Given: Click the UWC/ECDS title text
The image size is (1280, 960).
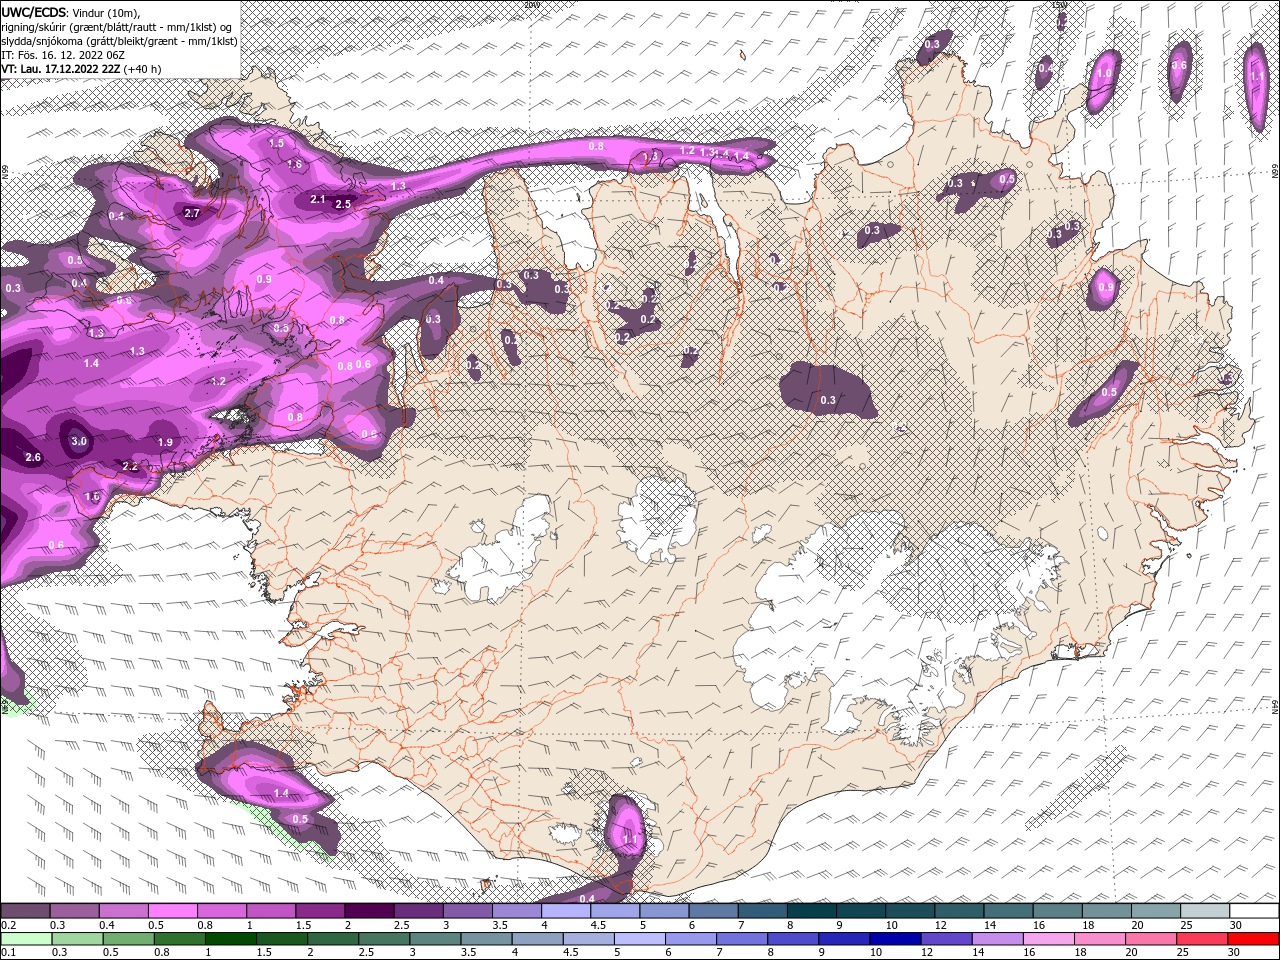Looking at the screenshot, I should click(34, 12).
